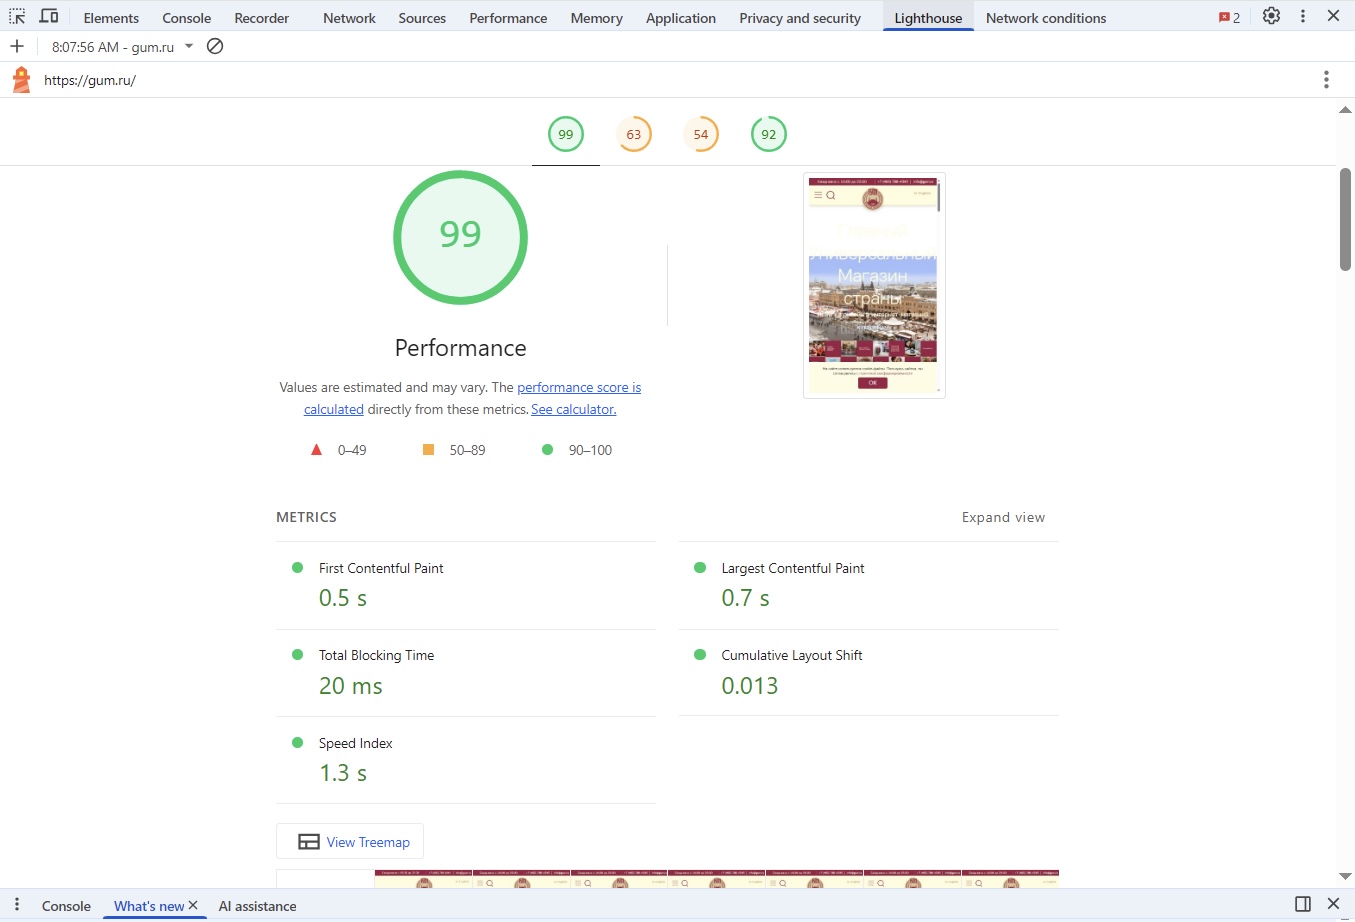Viewport: 1355px width, 922px height.
Task: Expand view of the metrics section
Action: pyautogui.click(x=1002, y=518)
